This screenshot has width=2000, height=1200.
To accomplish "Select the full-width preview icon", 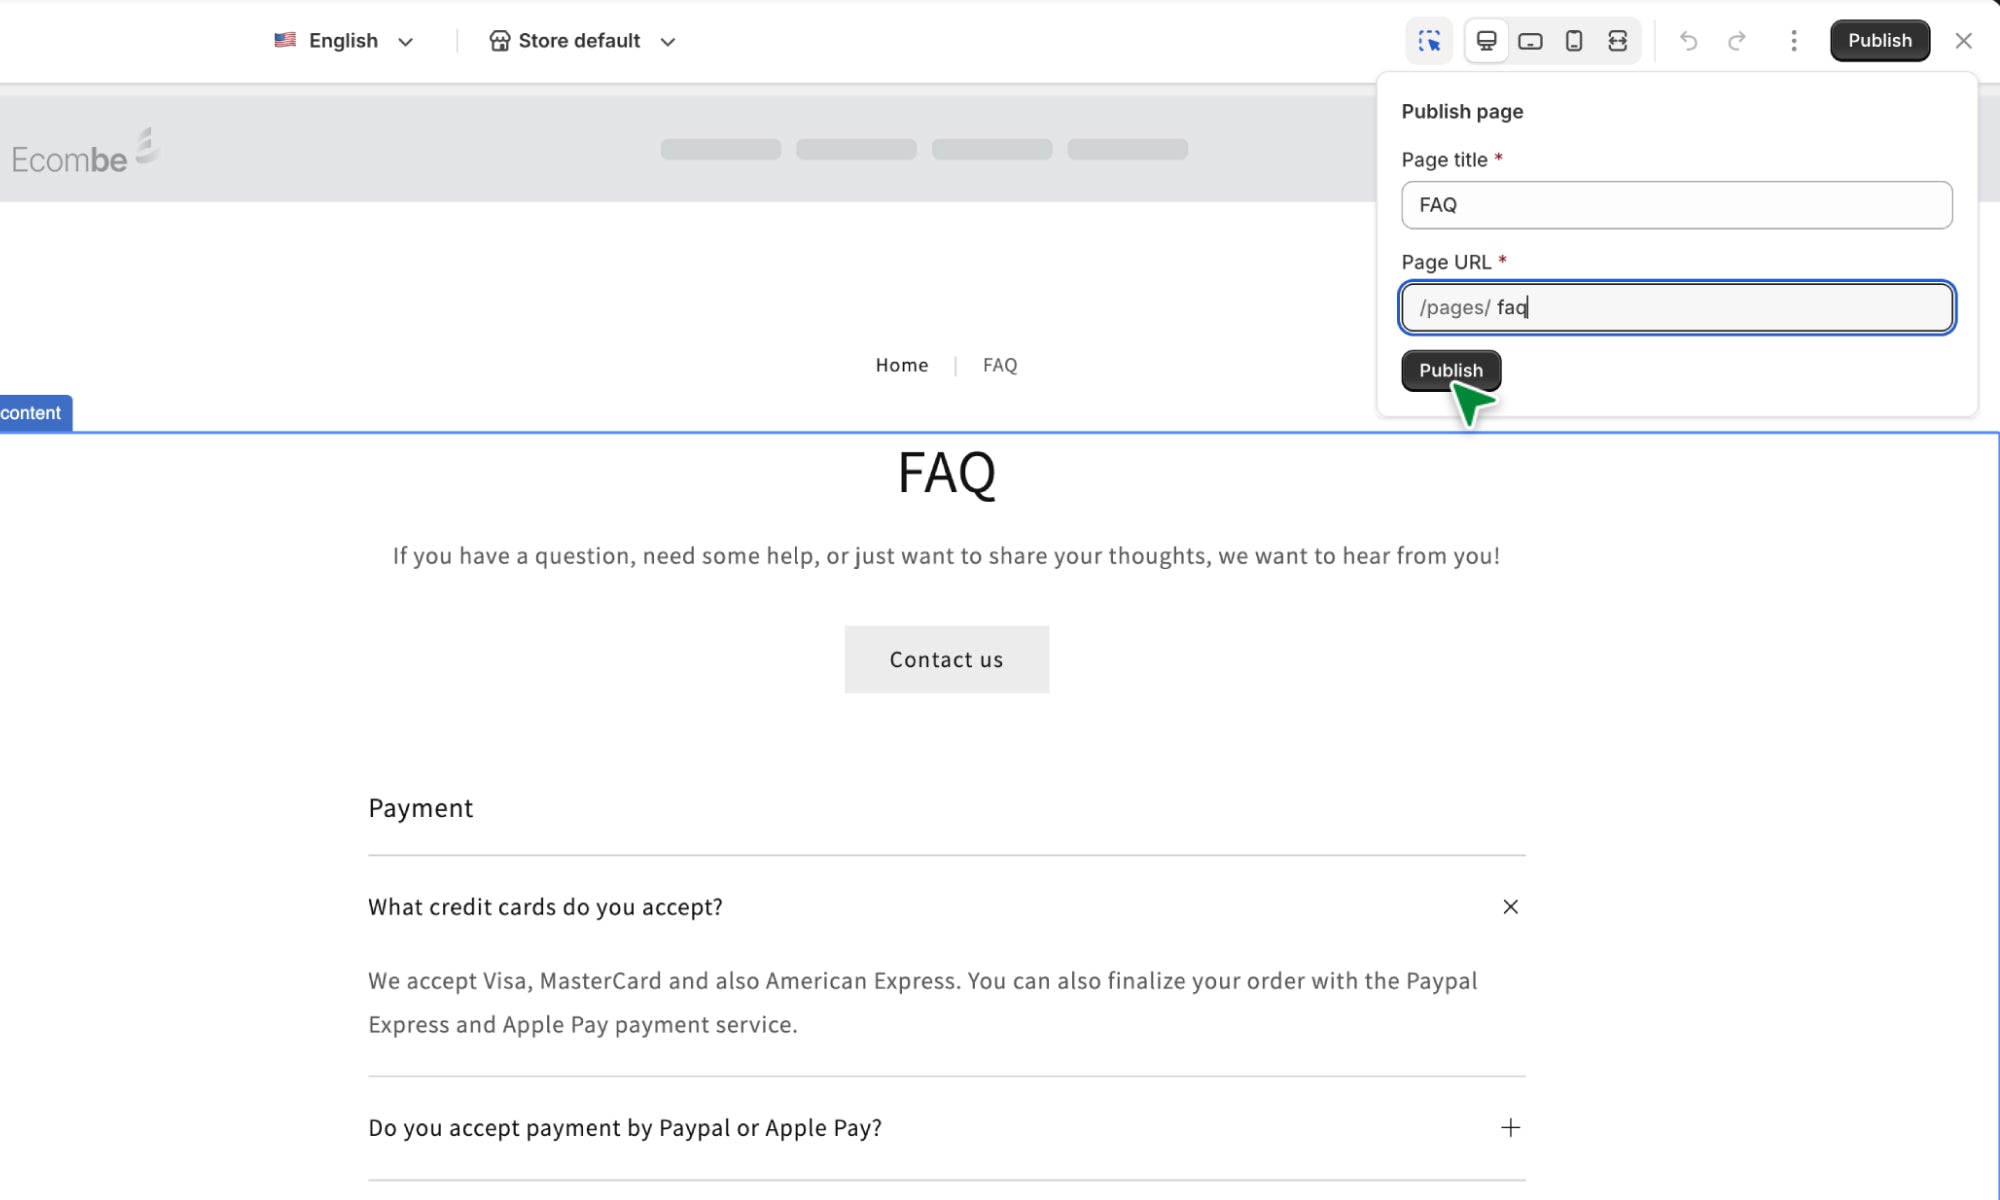I will 1617,41.
